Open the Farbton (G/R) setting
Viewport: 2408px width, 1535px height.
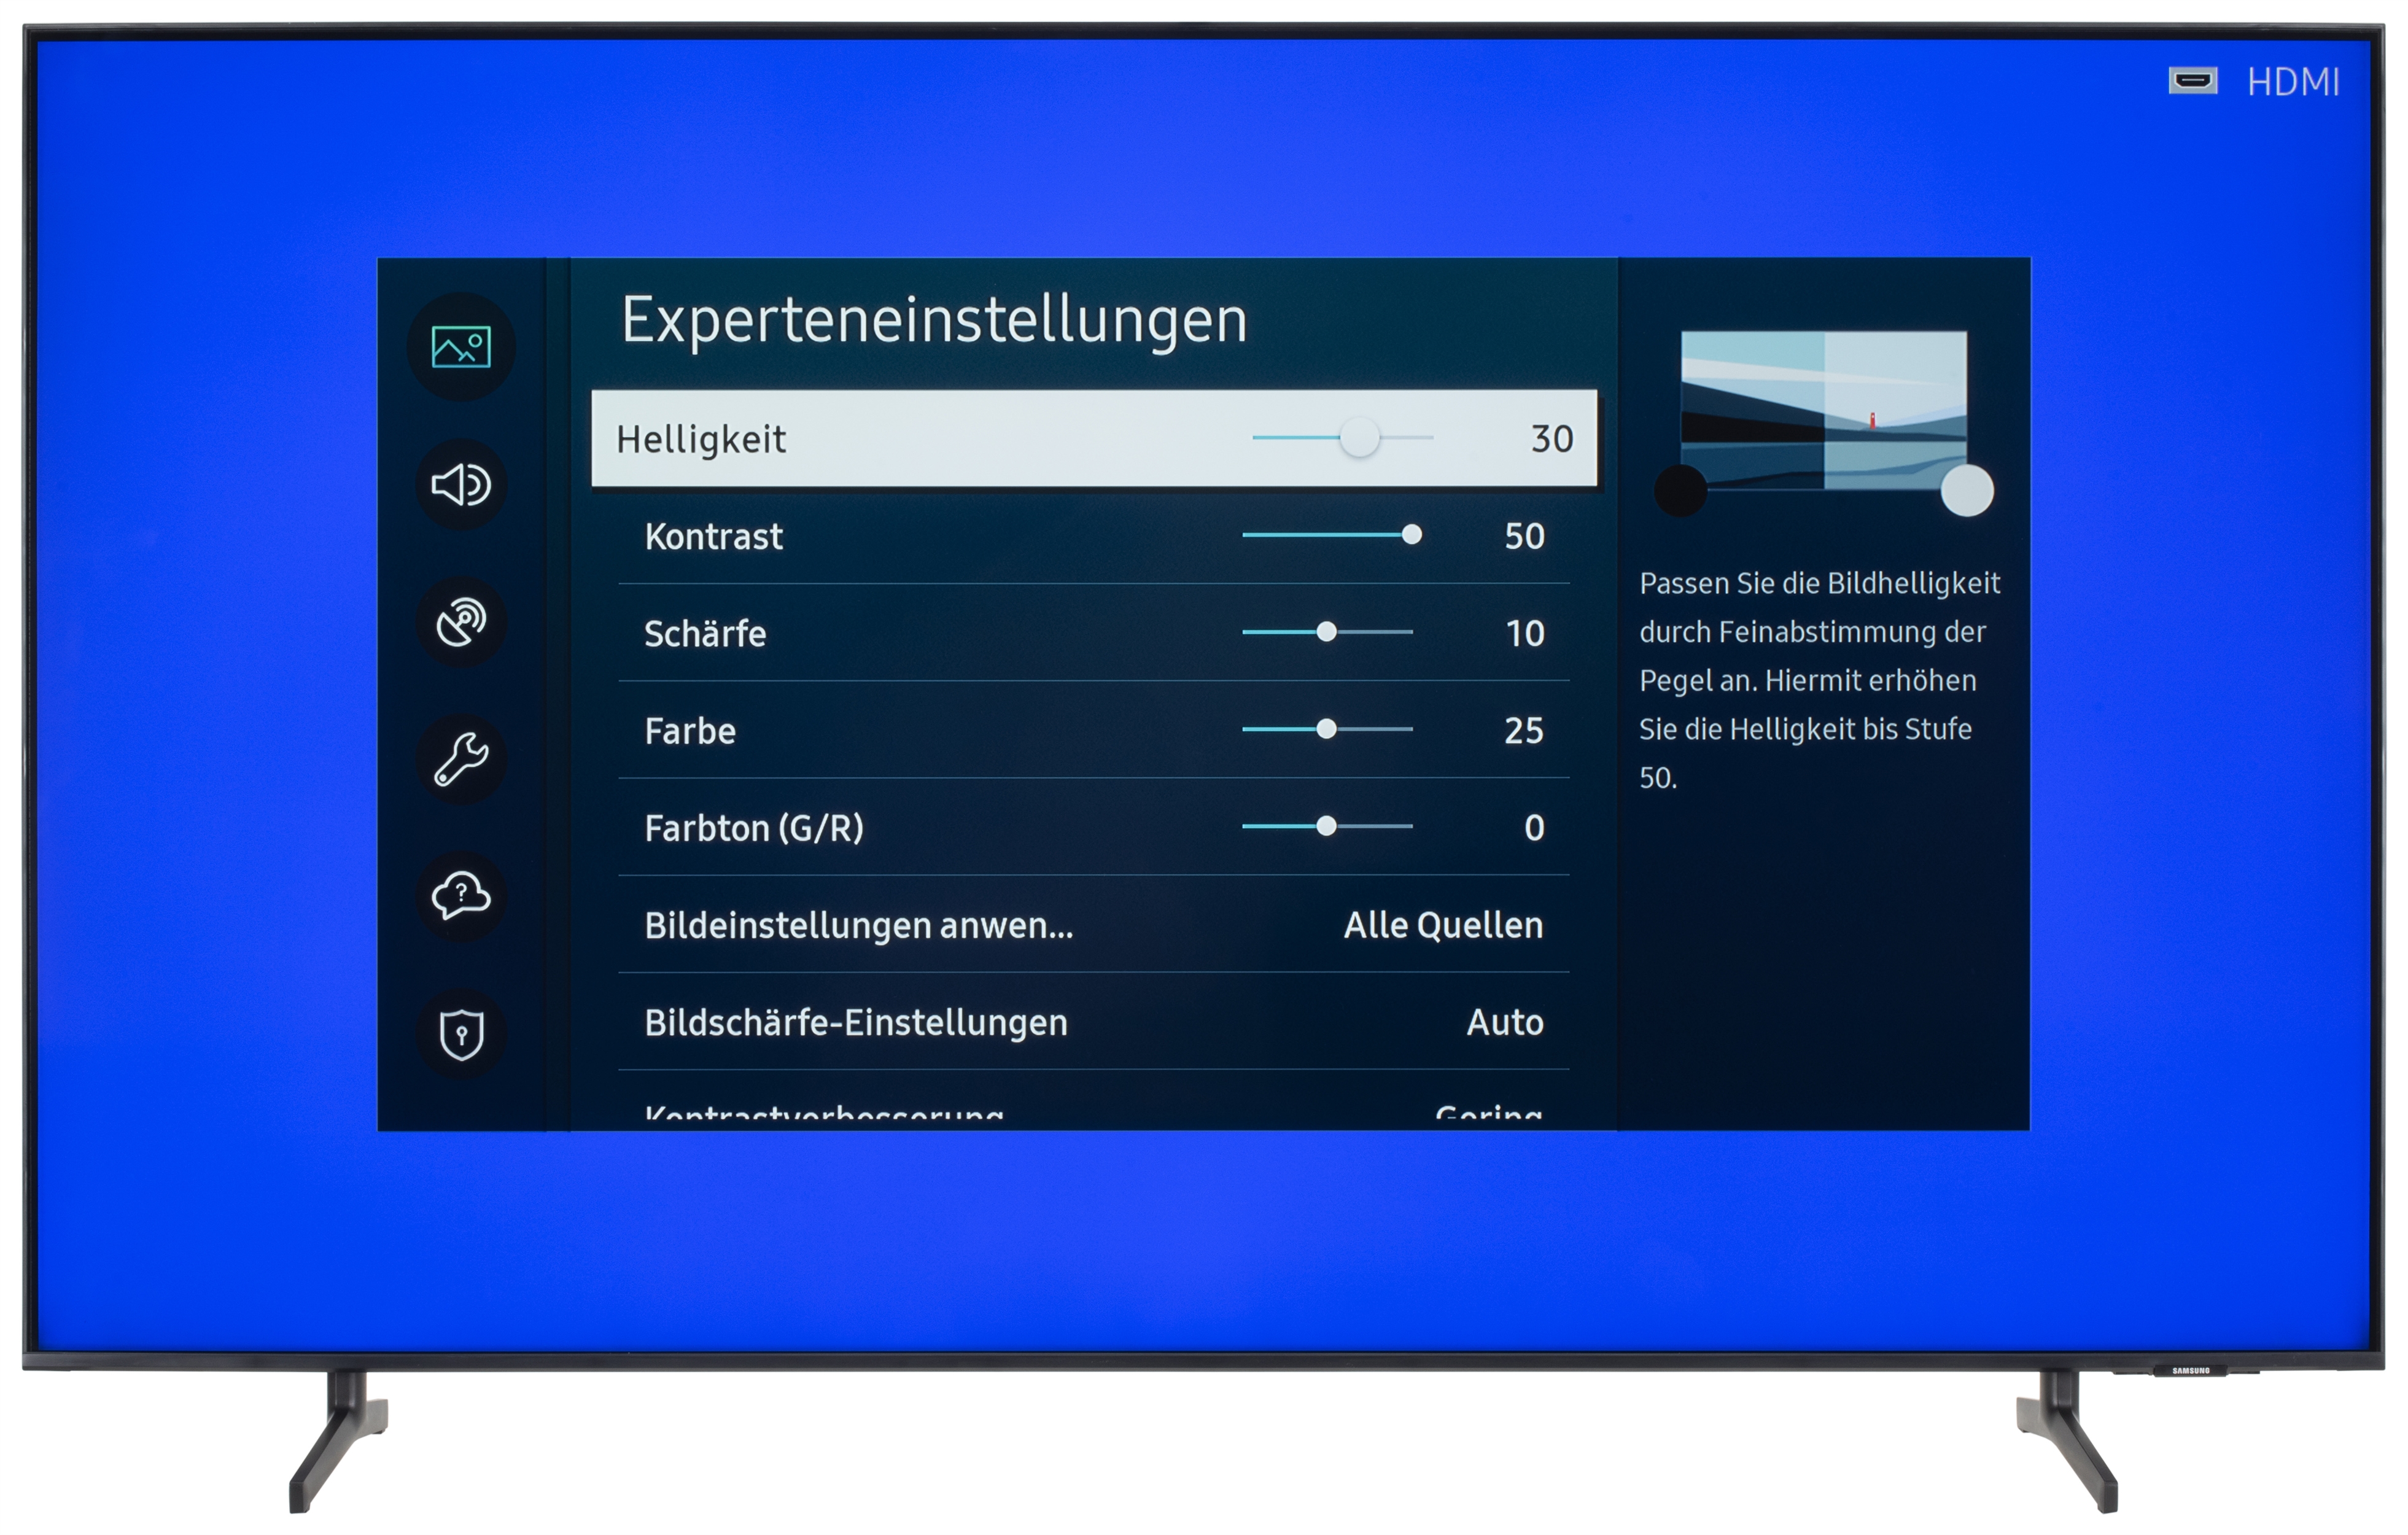[755, 827]
